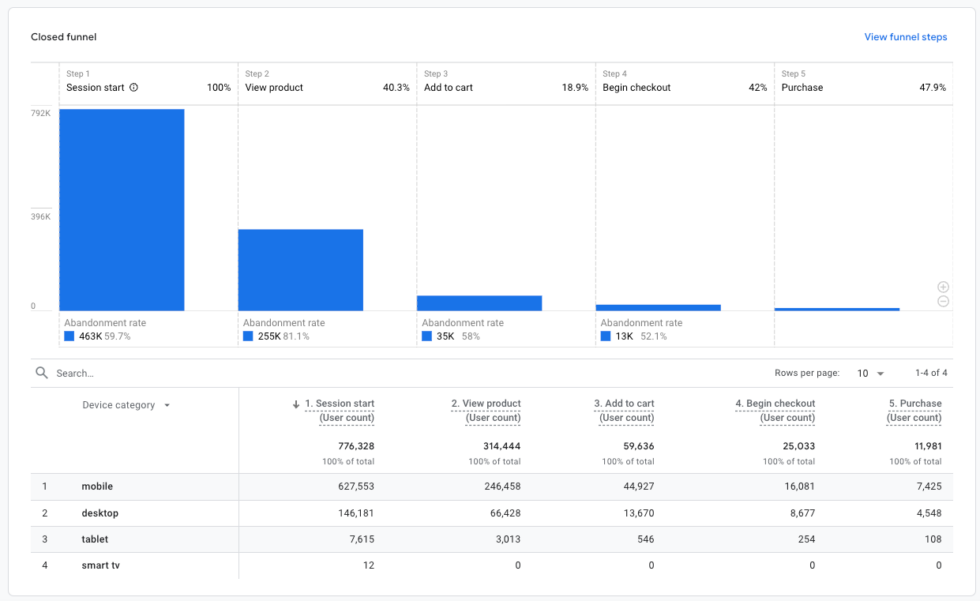This screenshot has width=980, height=601.
Task: Open the Rows per page dropdown
Action: coord(870,371)
